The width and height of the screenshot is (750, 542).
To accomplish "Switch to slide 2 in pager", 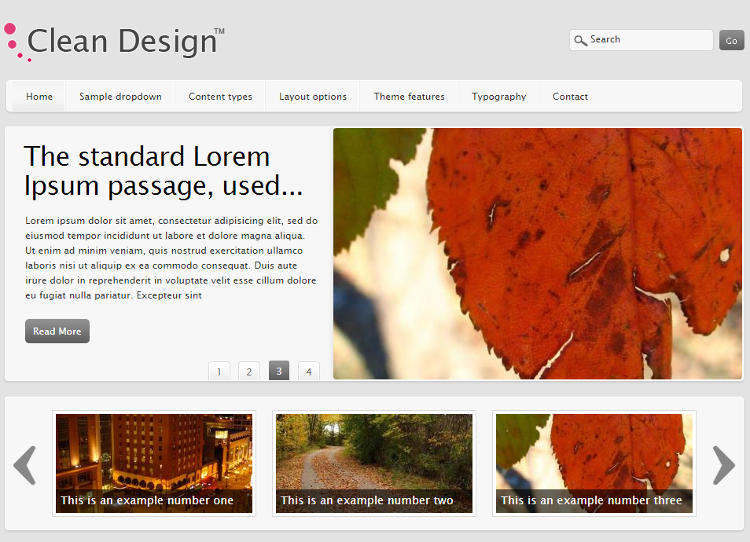I will pos(249,371).
